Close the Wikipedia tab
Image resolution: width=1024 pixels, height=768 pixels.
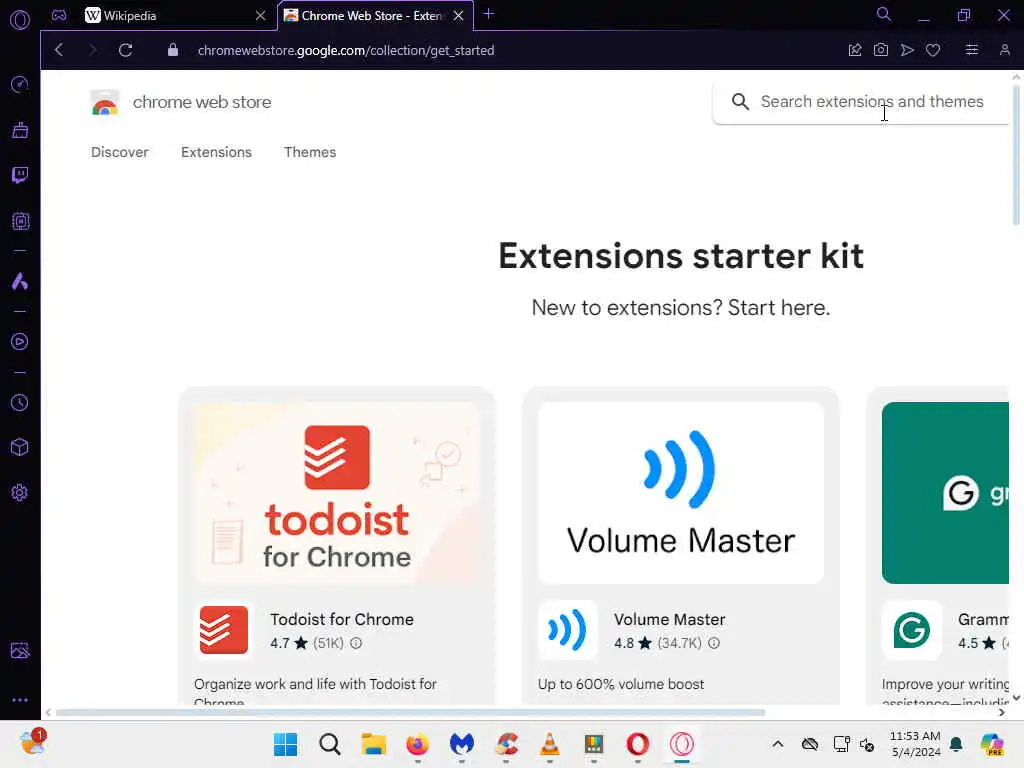click(x=261, y=16)
